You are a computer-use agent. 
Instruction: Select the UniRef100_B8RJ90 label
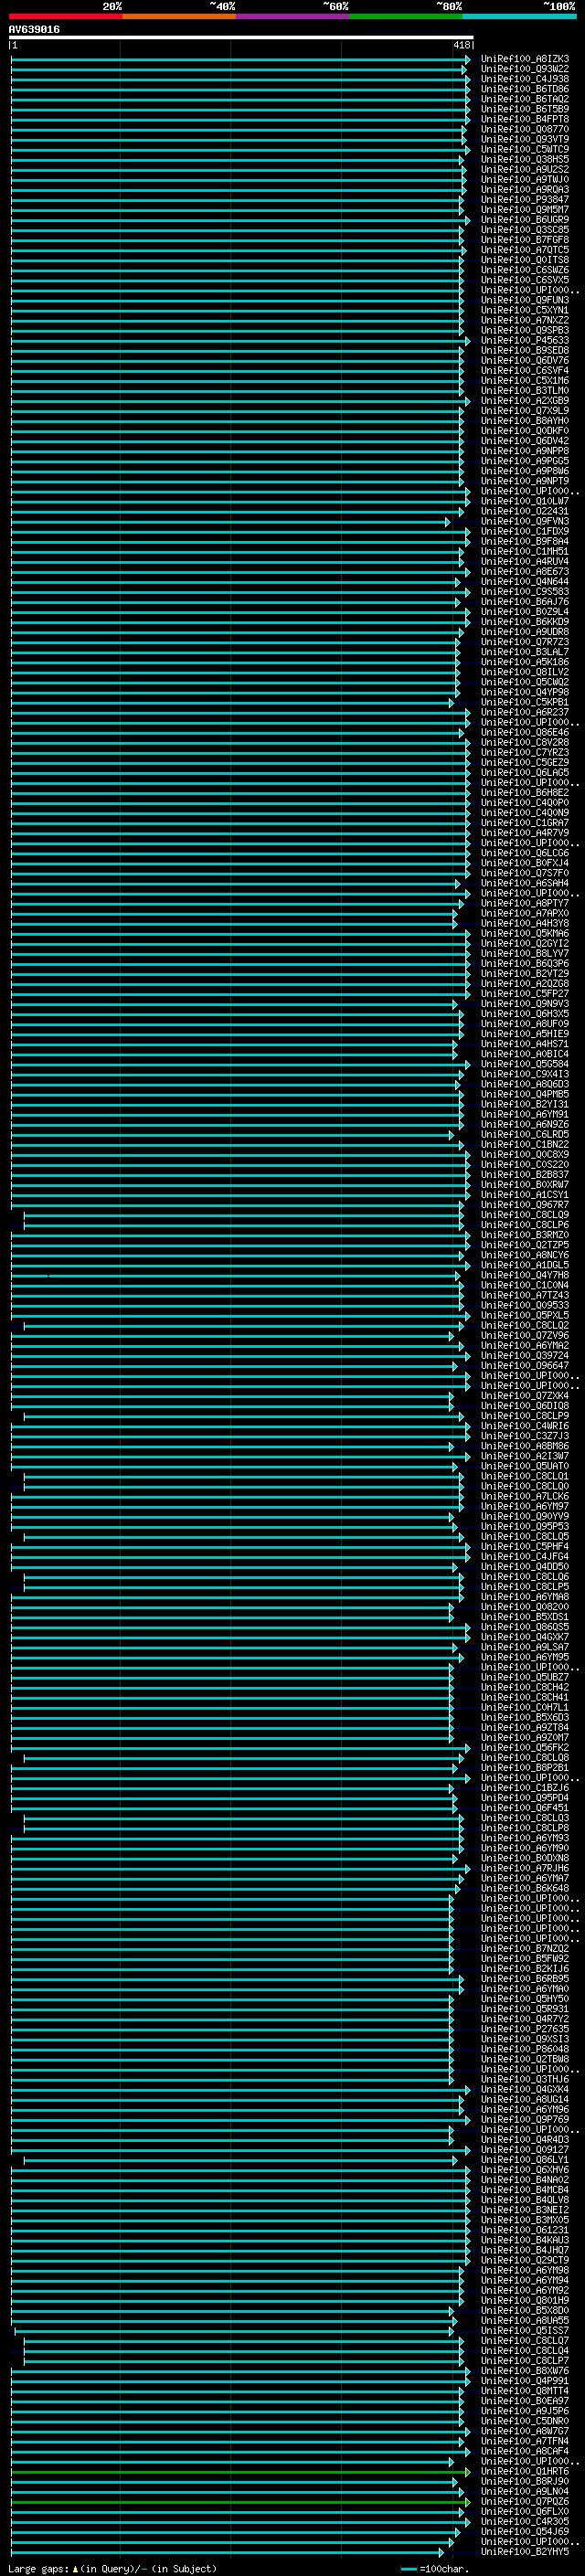point(525,2482)
